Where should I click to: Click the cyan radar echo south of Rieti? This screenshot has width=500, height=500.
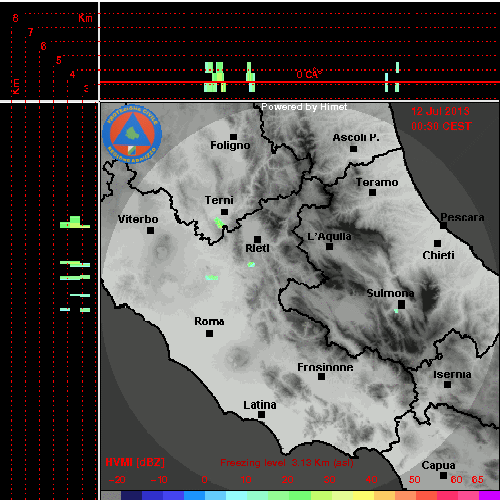[x=251, y=265]
